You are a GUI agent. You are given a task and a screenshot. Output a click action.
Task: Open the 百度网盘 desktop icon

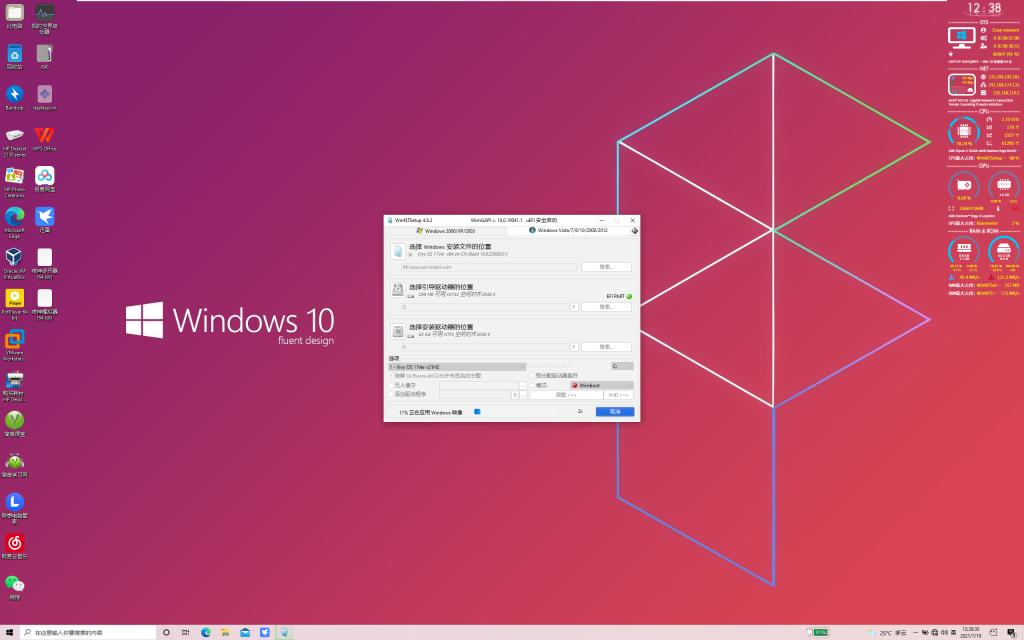44,179
